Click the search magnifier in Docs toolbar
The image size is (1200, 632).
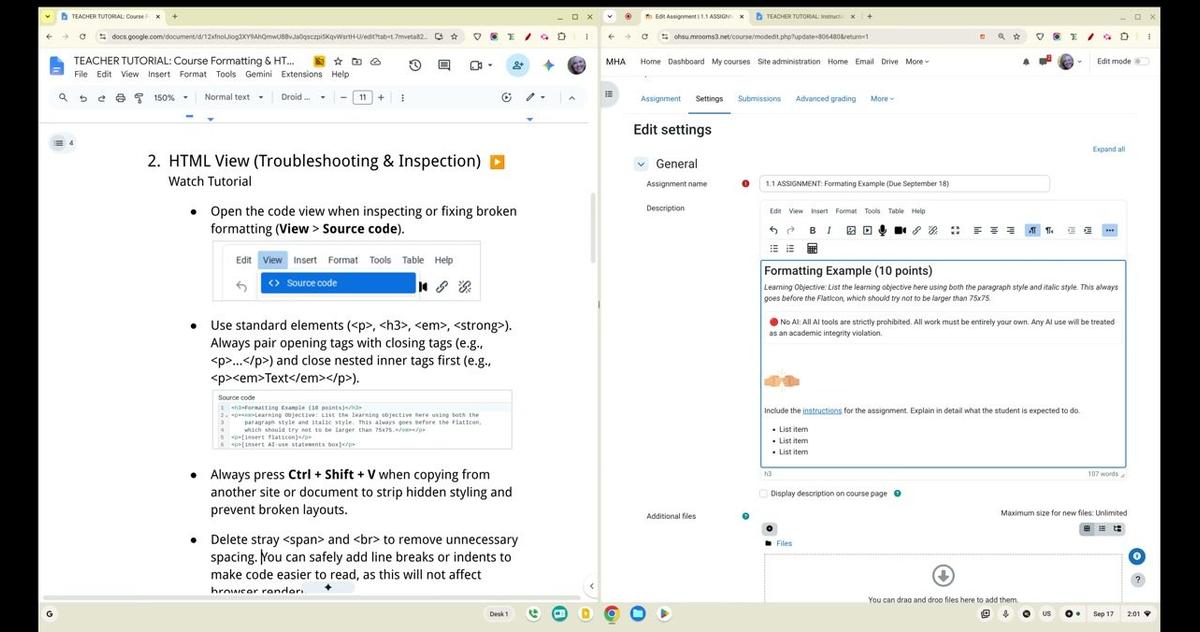tap(64, 98)
